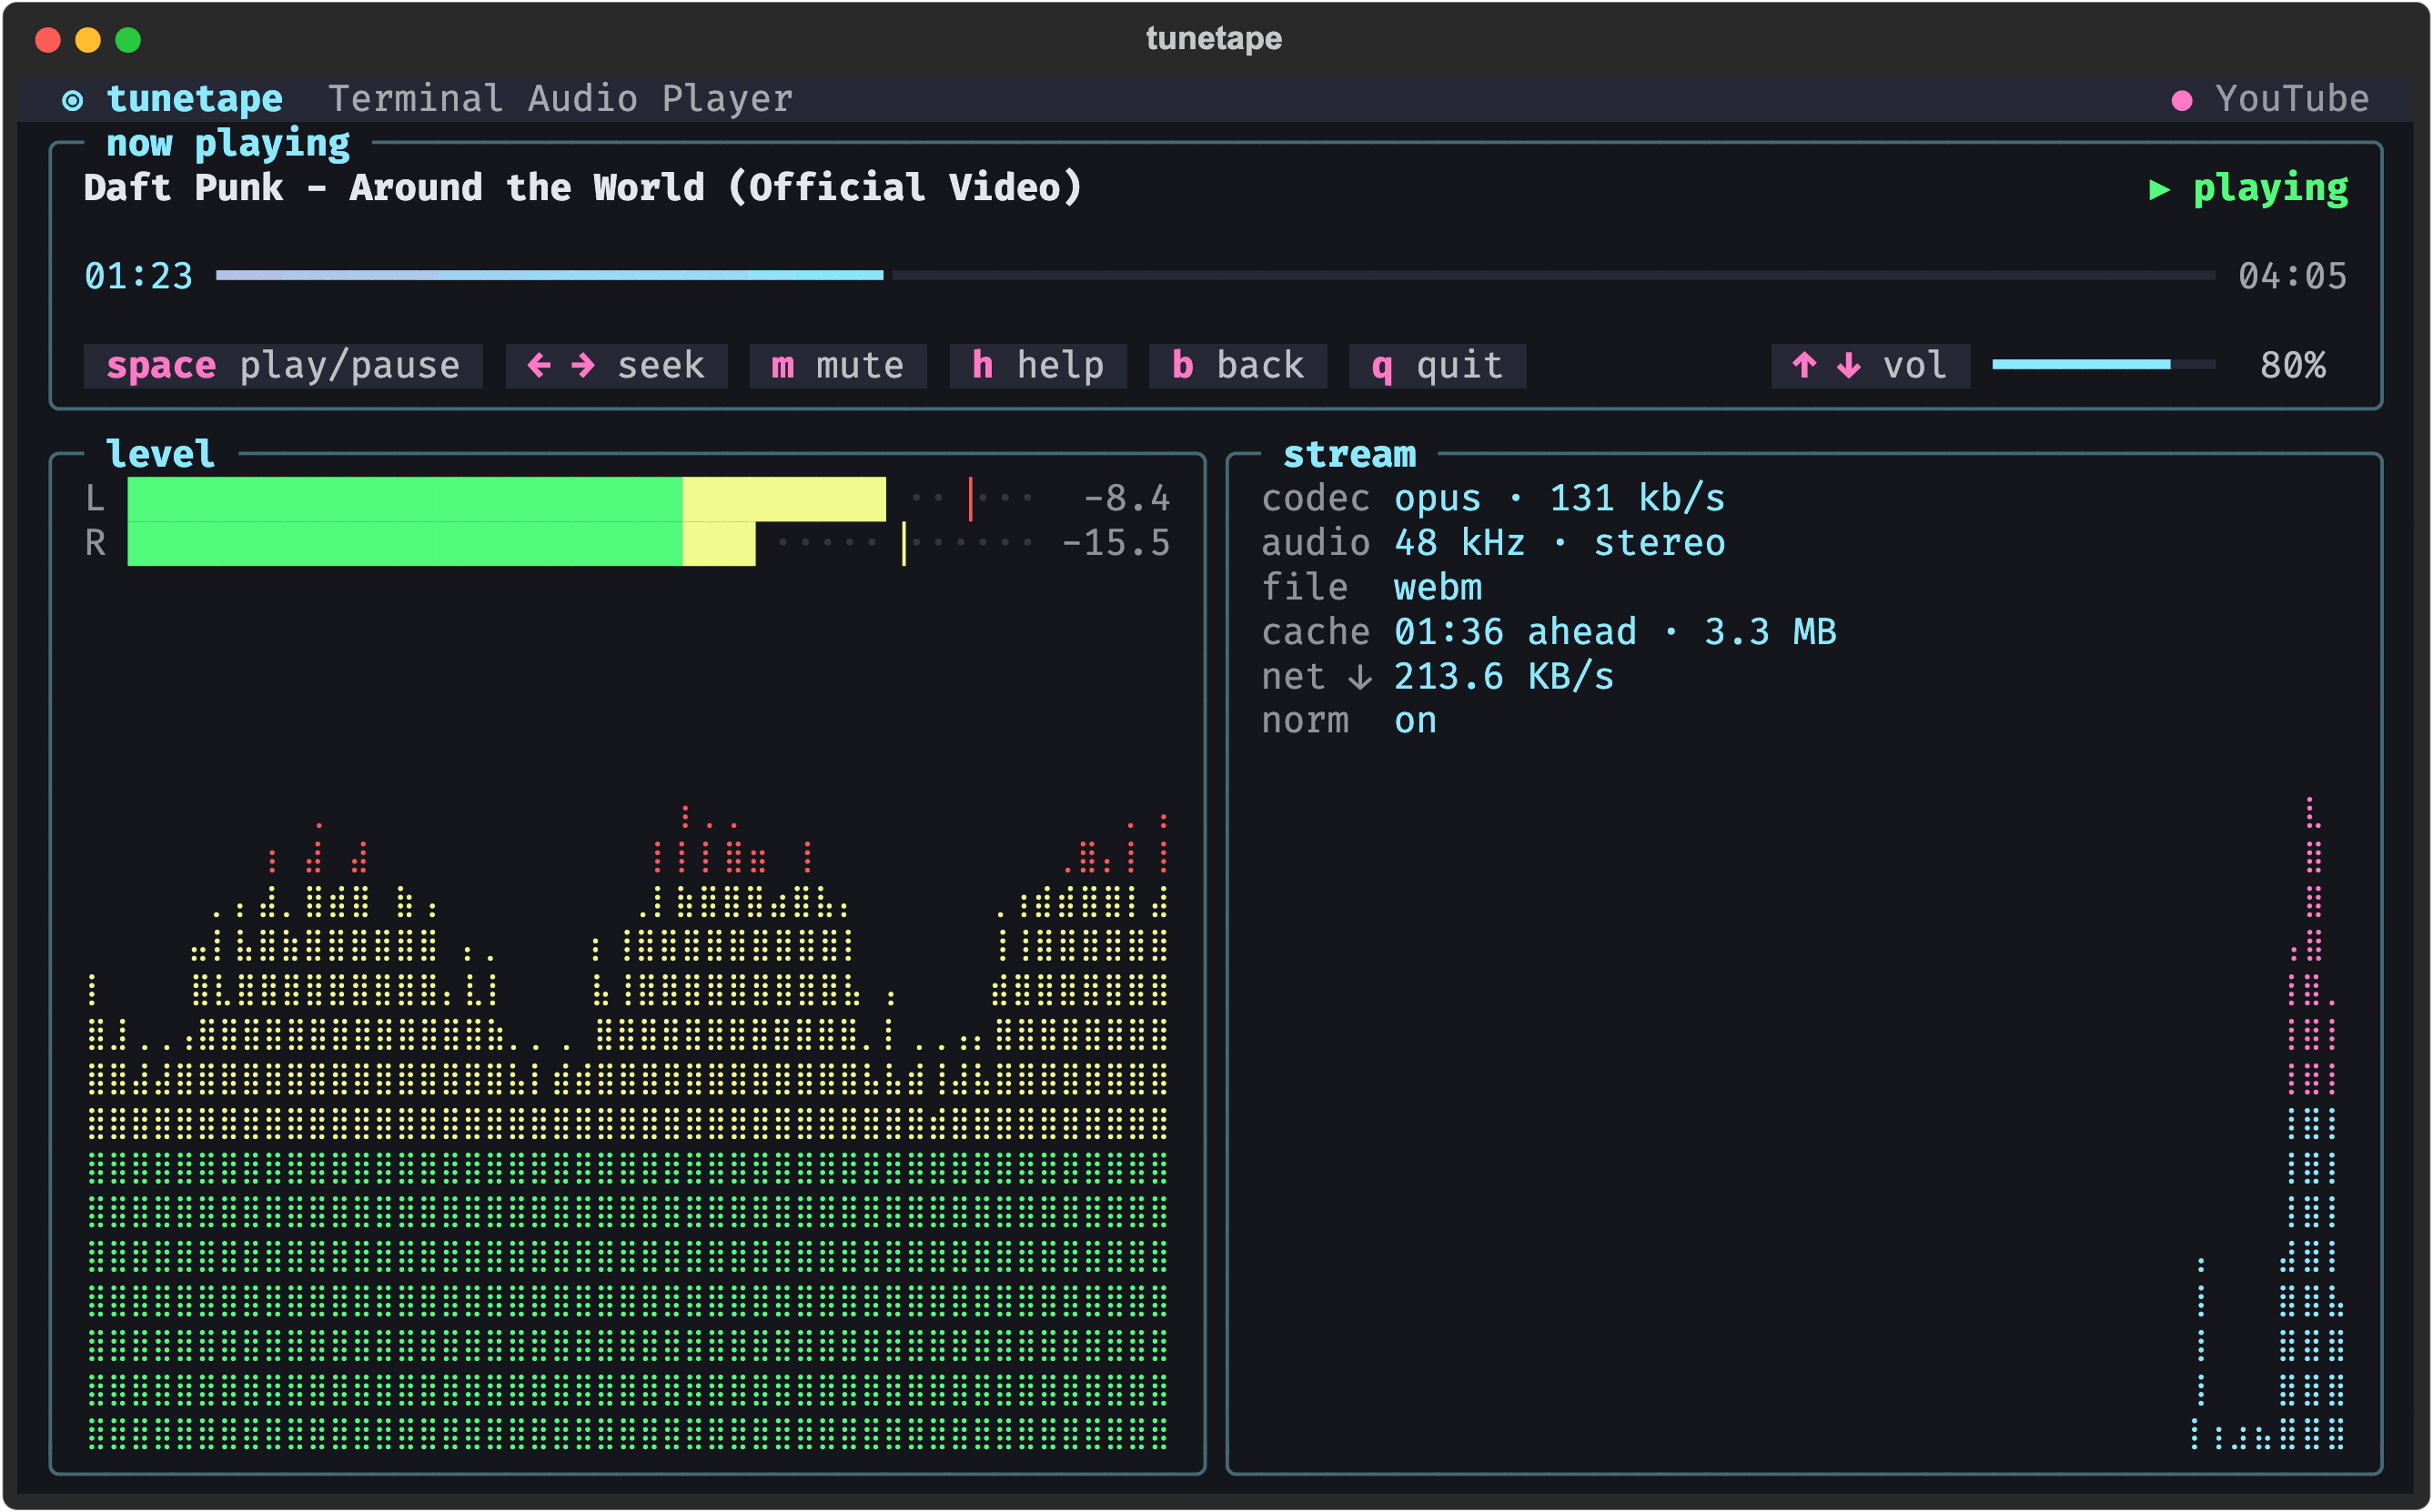Click the codec value opus · 131 kb/s
Screen dimensions: 2433x1512
tap(1560, 499)
